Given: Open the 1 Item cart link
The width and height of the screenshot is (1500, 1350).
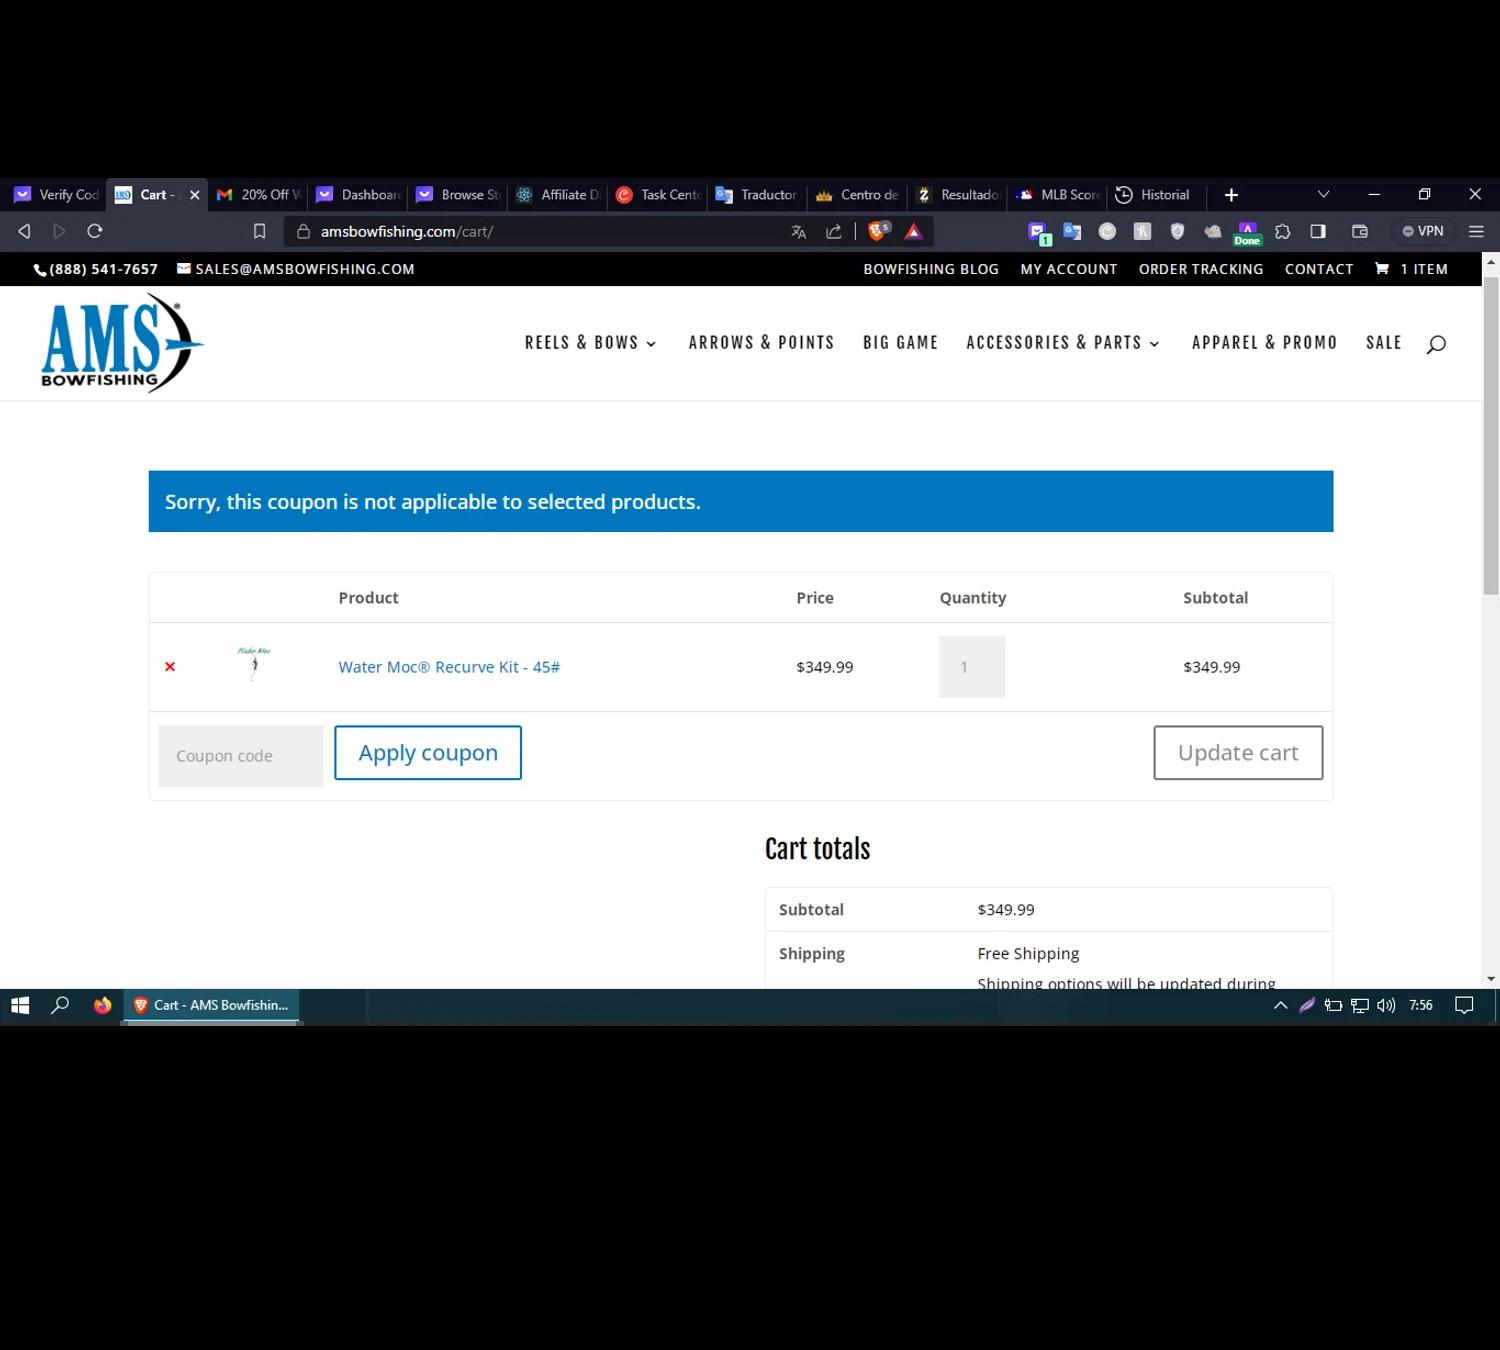Looking at the screenshot, I should pos(1412,269).
